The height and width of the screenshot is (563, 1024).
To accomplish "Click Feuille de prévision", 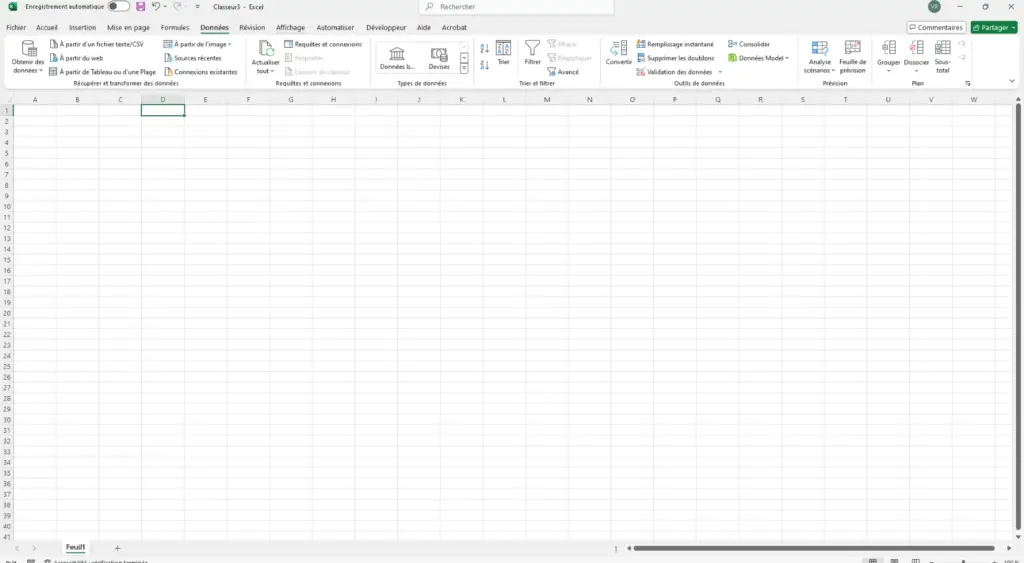I will pos(852,57).
